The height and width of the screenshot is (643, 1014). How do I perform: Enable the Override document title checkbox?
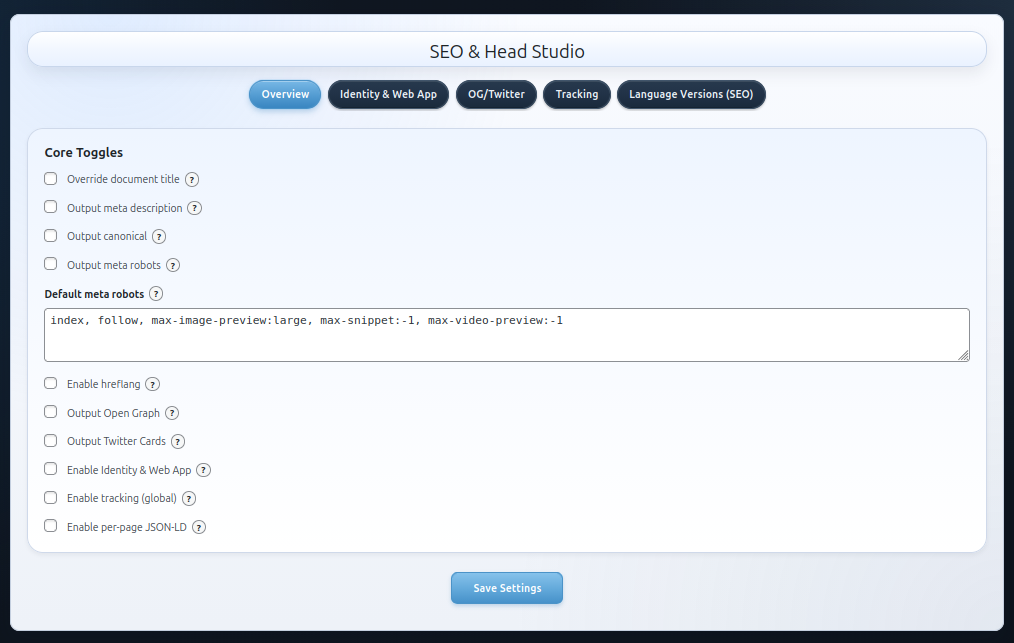(50, 178)
